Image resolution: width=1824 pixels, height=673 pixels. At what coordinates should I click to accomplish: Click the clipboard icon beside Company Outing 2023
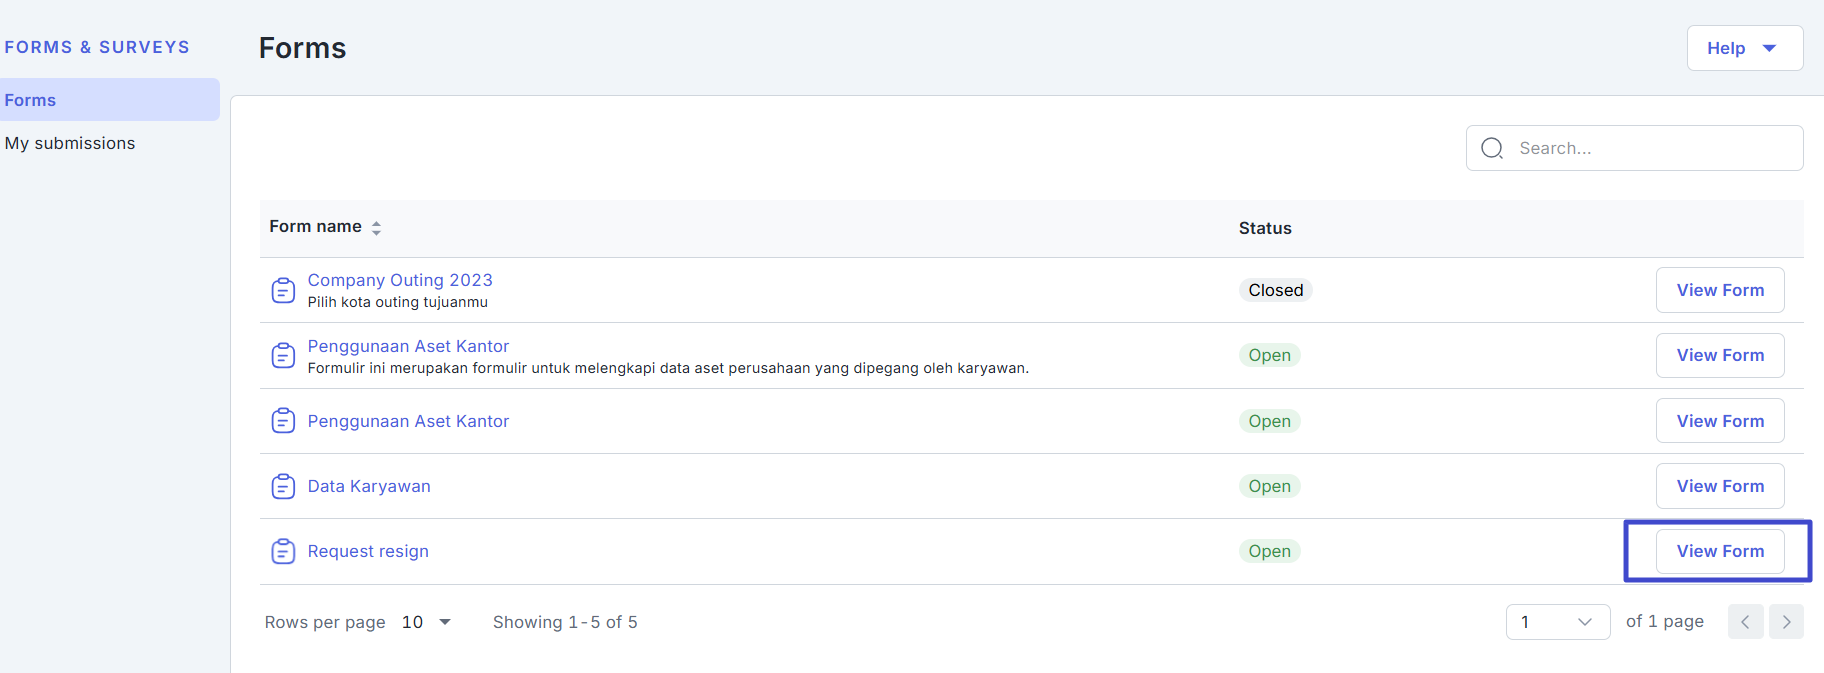pos(283,290)
